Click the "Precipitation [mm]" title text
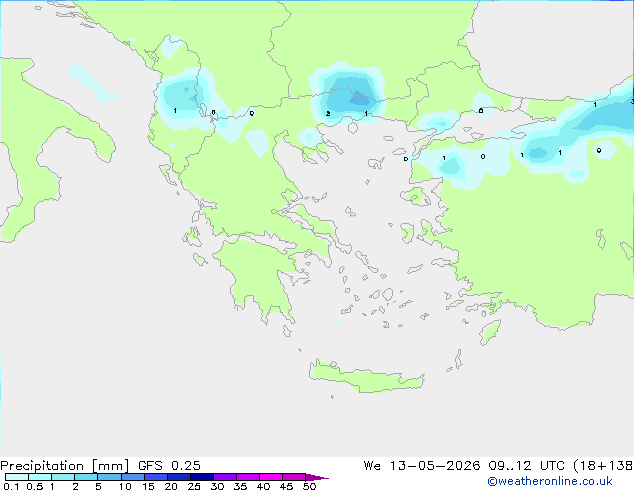The width and height of the screenshot is (634, 490). coord(64,466)
